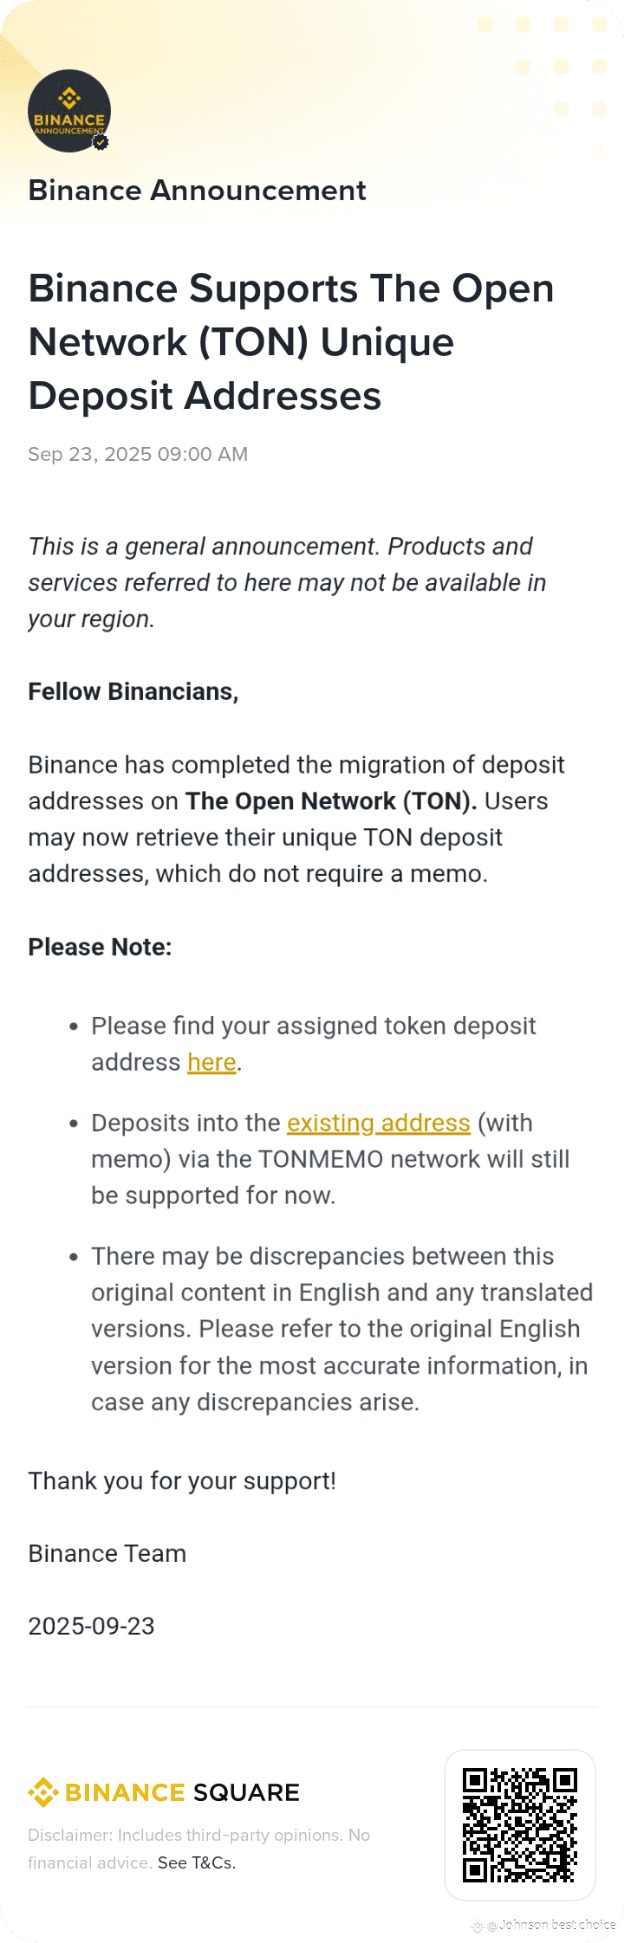The width and height of the screenshot is (624, 1943).
Task: Click the italic general announcement disclaimer
Action: click(x=287, y=583)
